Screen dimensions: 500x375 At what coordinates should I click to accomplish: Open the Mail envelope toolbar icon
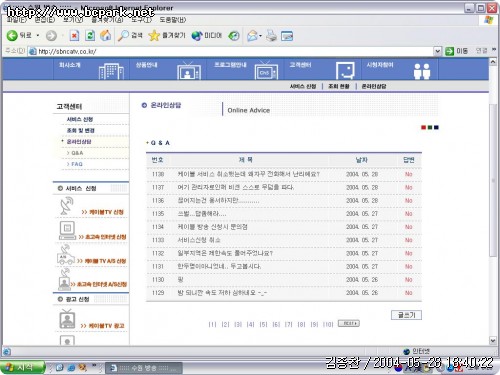(252, 36)
